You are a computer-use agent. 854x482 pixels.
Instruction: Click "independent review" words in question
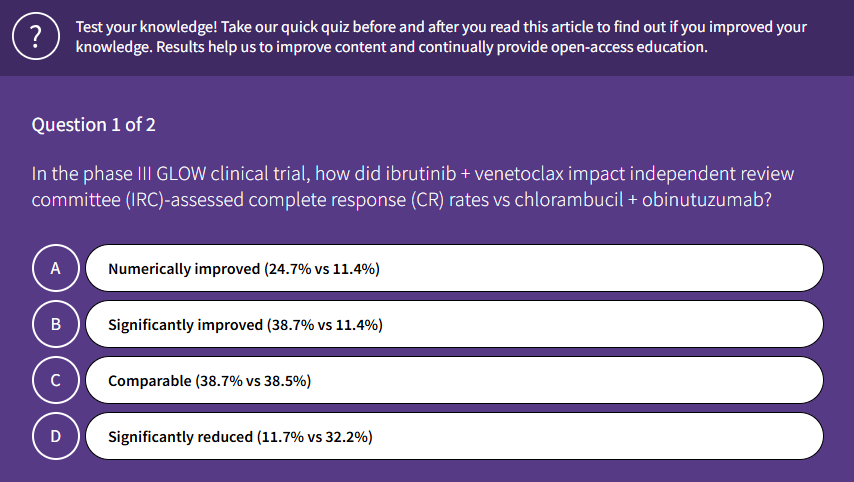click(712, 174)
